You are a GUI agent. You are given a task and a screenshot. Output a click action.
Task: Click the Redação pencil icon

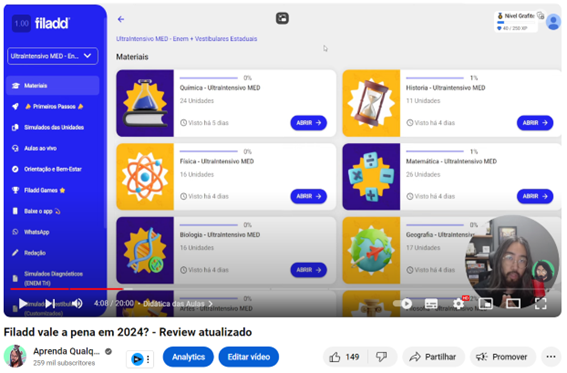pyautogui.click(x=15, y=253)
